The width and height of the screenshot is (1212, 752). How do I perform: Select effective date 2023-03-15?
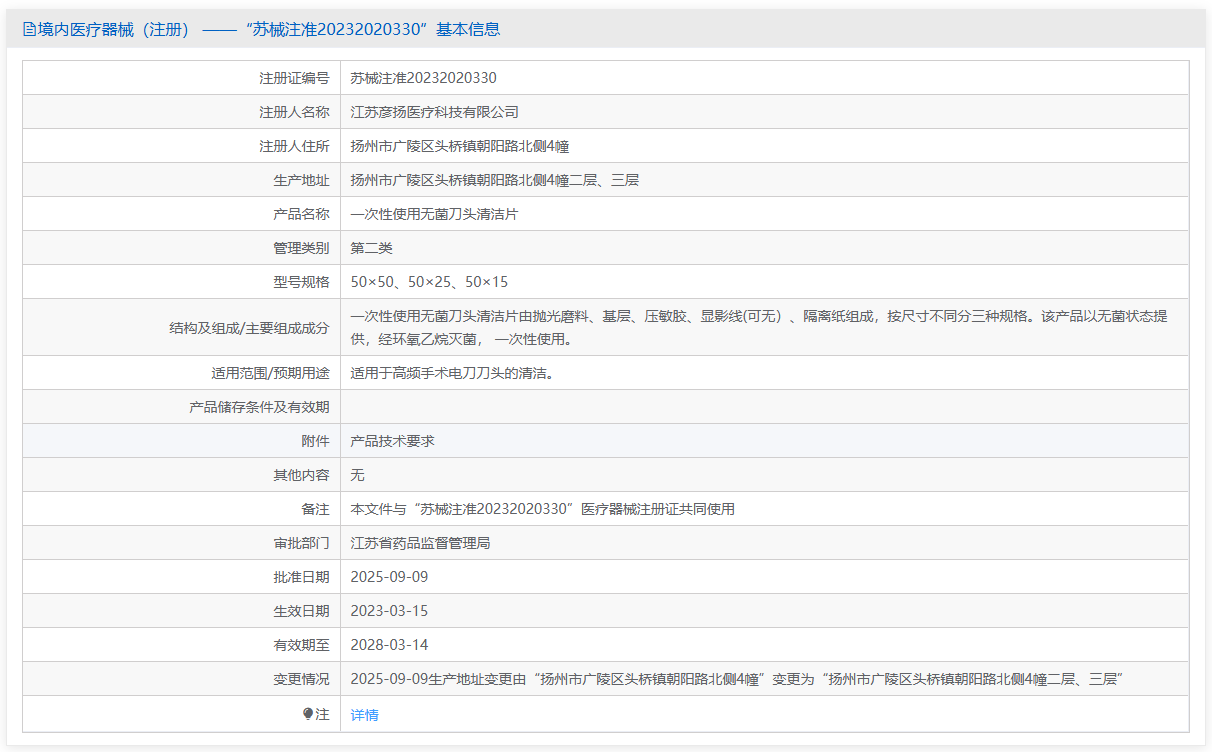(x=389, y=611)
